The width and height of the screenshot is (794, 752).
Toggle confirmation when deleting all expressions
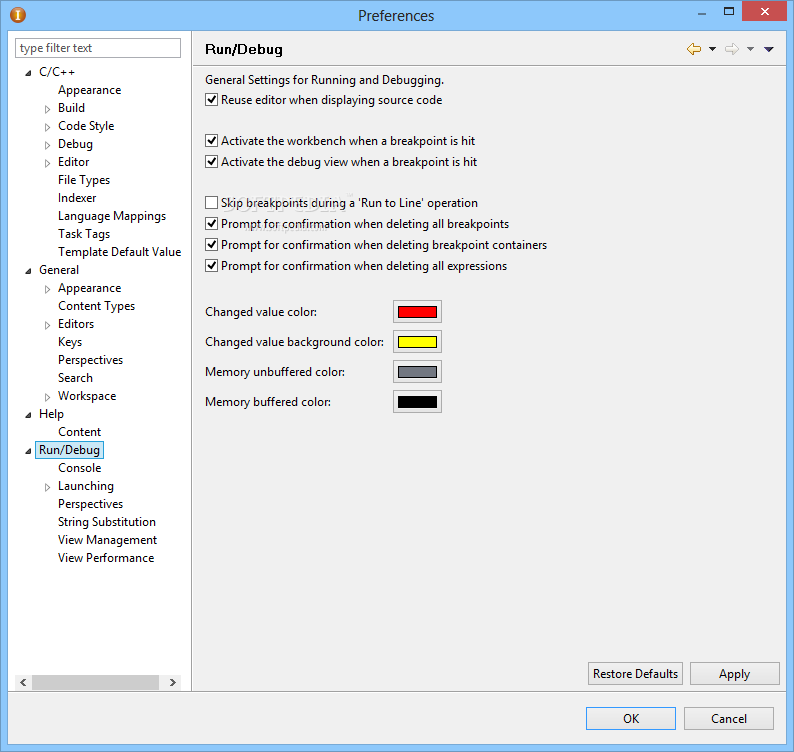click(x=212, y=266)
